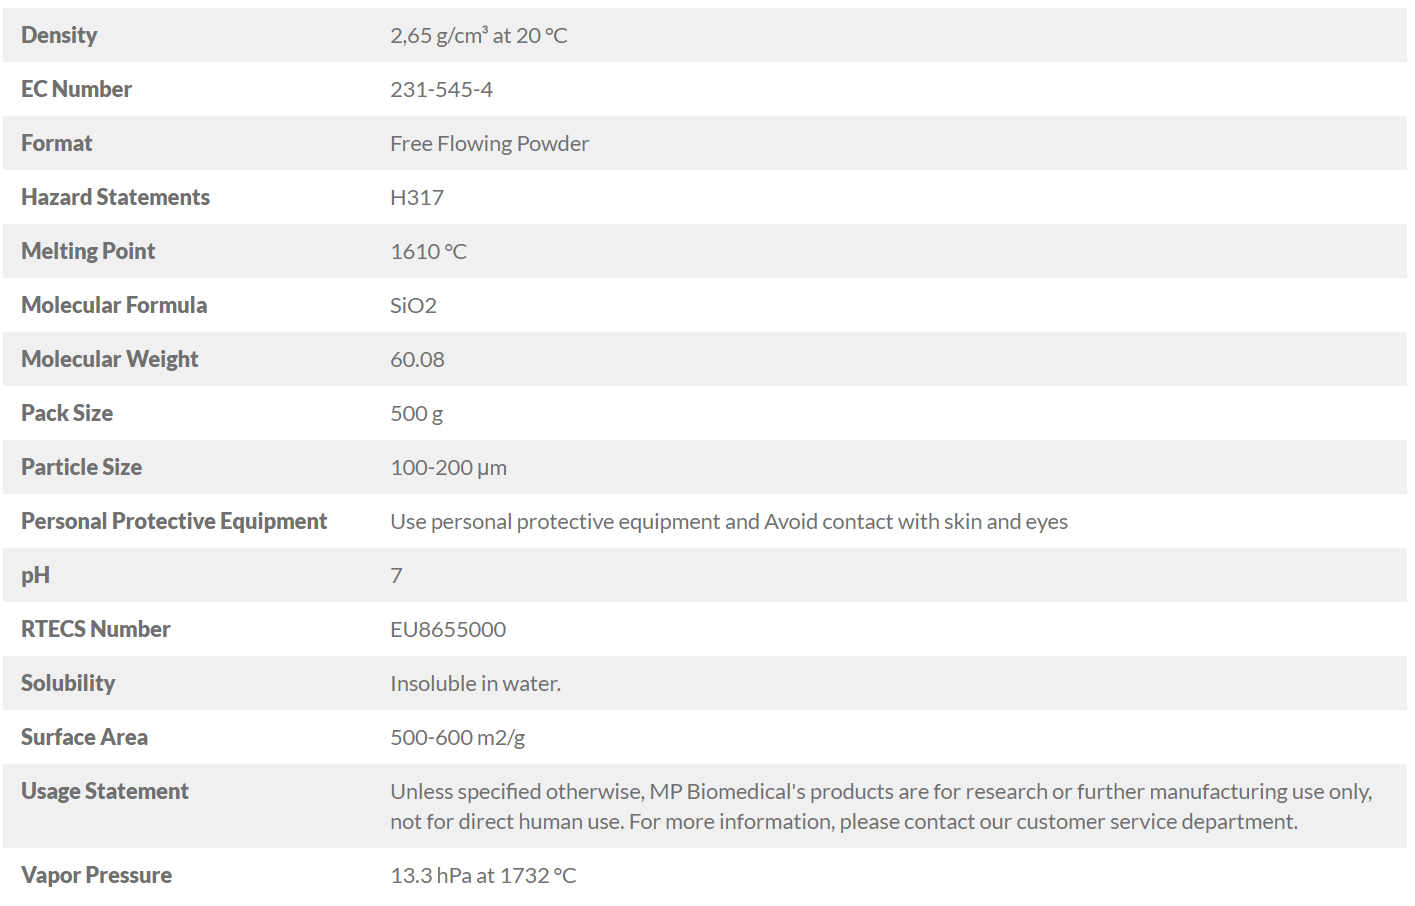This screenshot has width=1415, height=906.
Task: Click the Melting Point value 1610 °C
Action: [x=428, y=251]
